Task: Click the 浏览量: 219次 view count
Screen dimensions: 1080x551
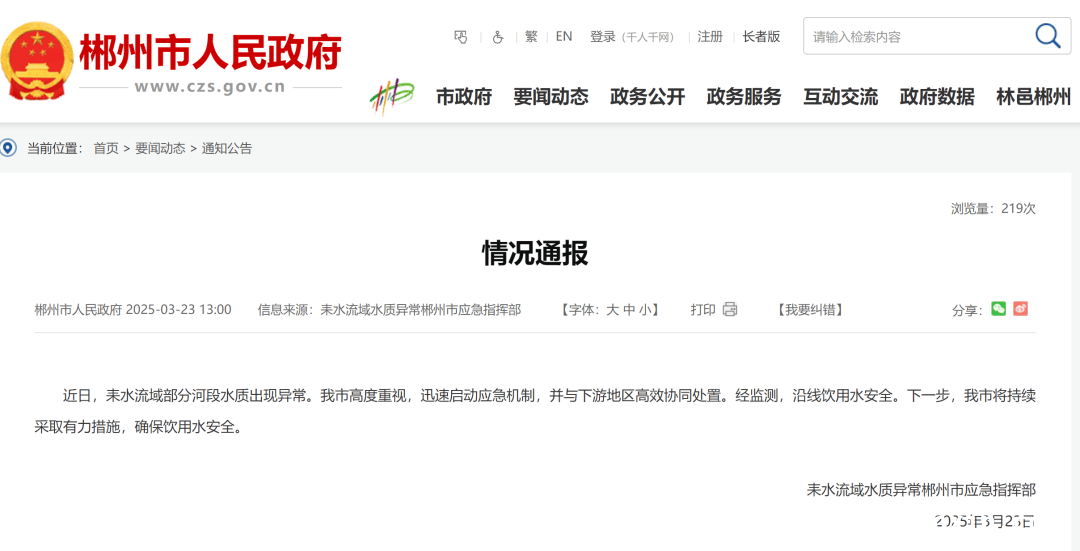Action: [993, 208]
